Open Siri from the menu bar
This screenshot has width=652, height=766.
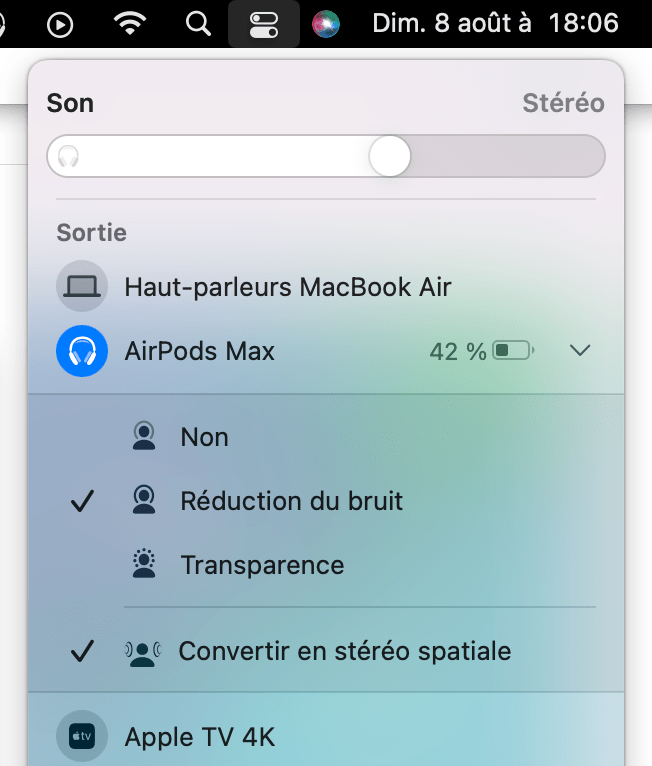[x=325, y=24]
